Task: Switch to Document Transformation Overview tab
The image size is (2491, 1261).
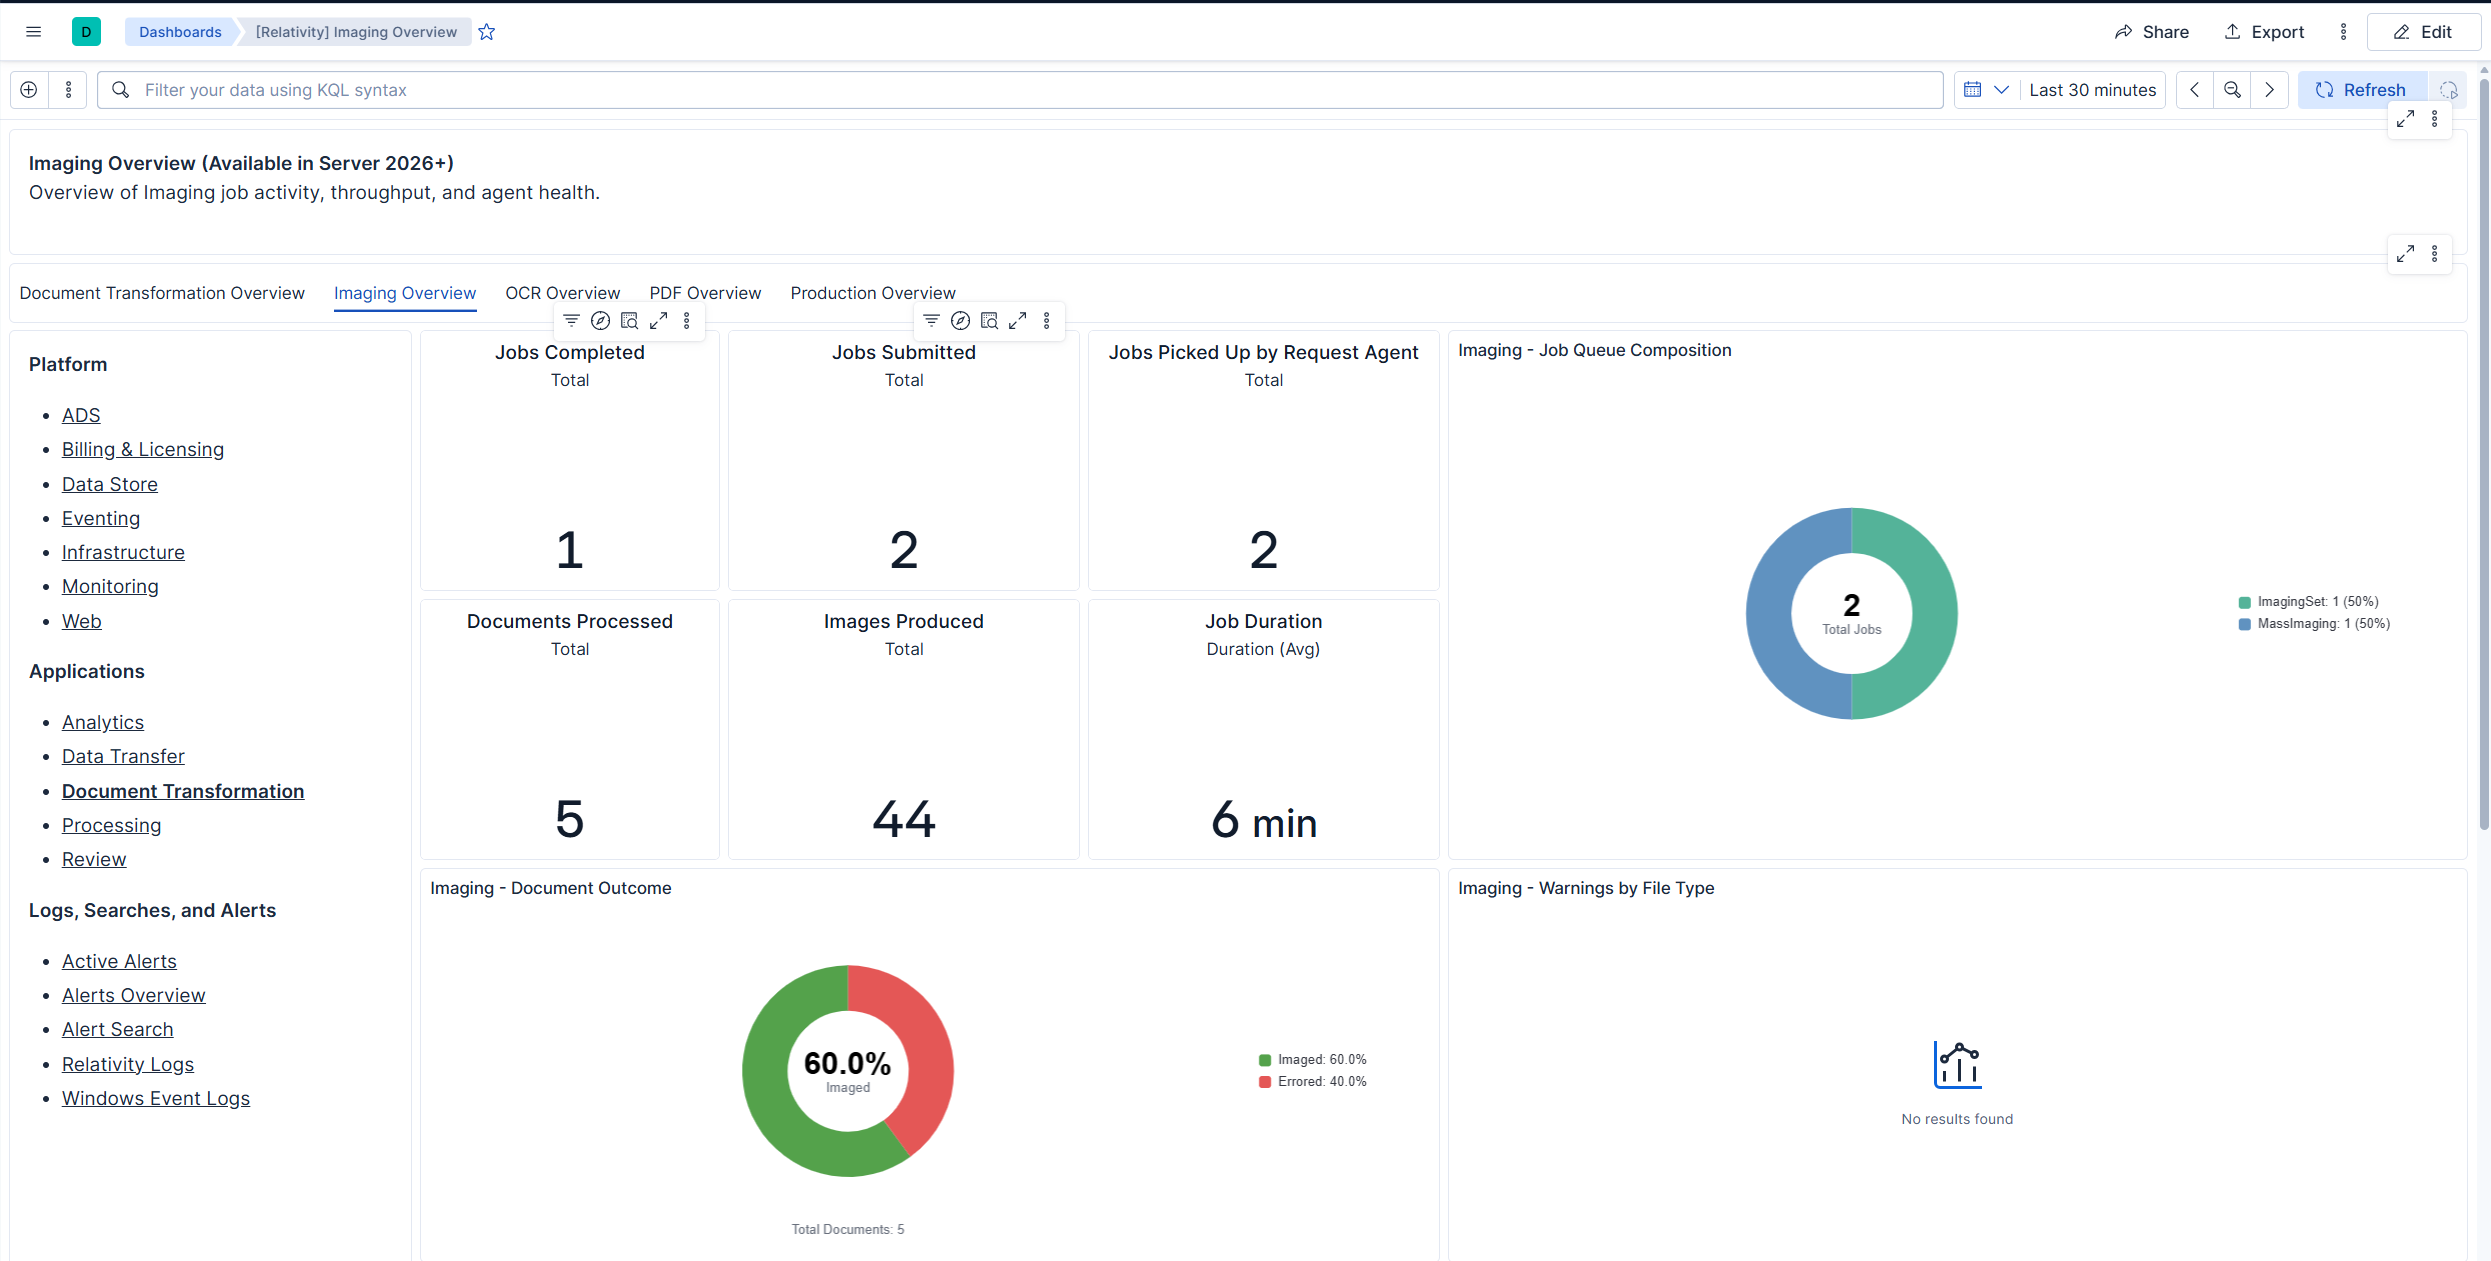Action: pos(162,293)
